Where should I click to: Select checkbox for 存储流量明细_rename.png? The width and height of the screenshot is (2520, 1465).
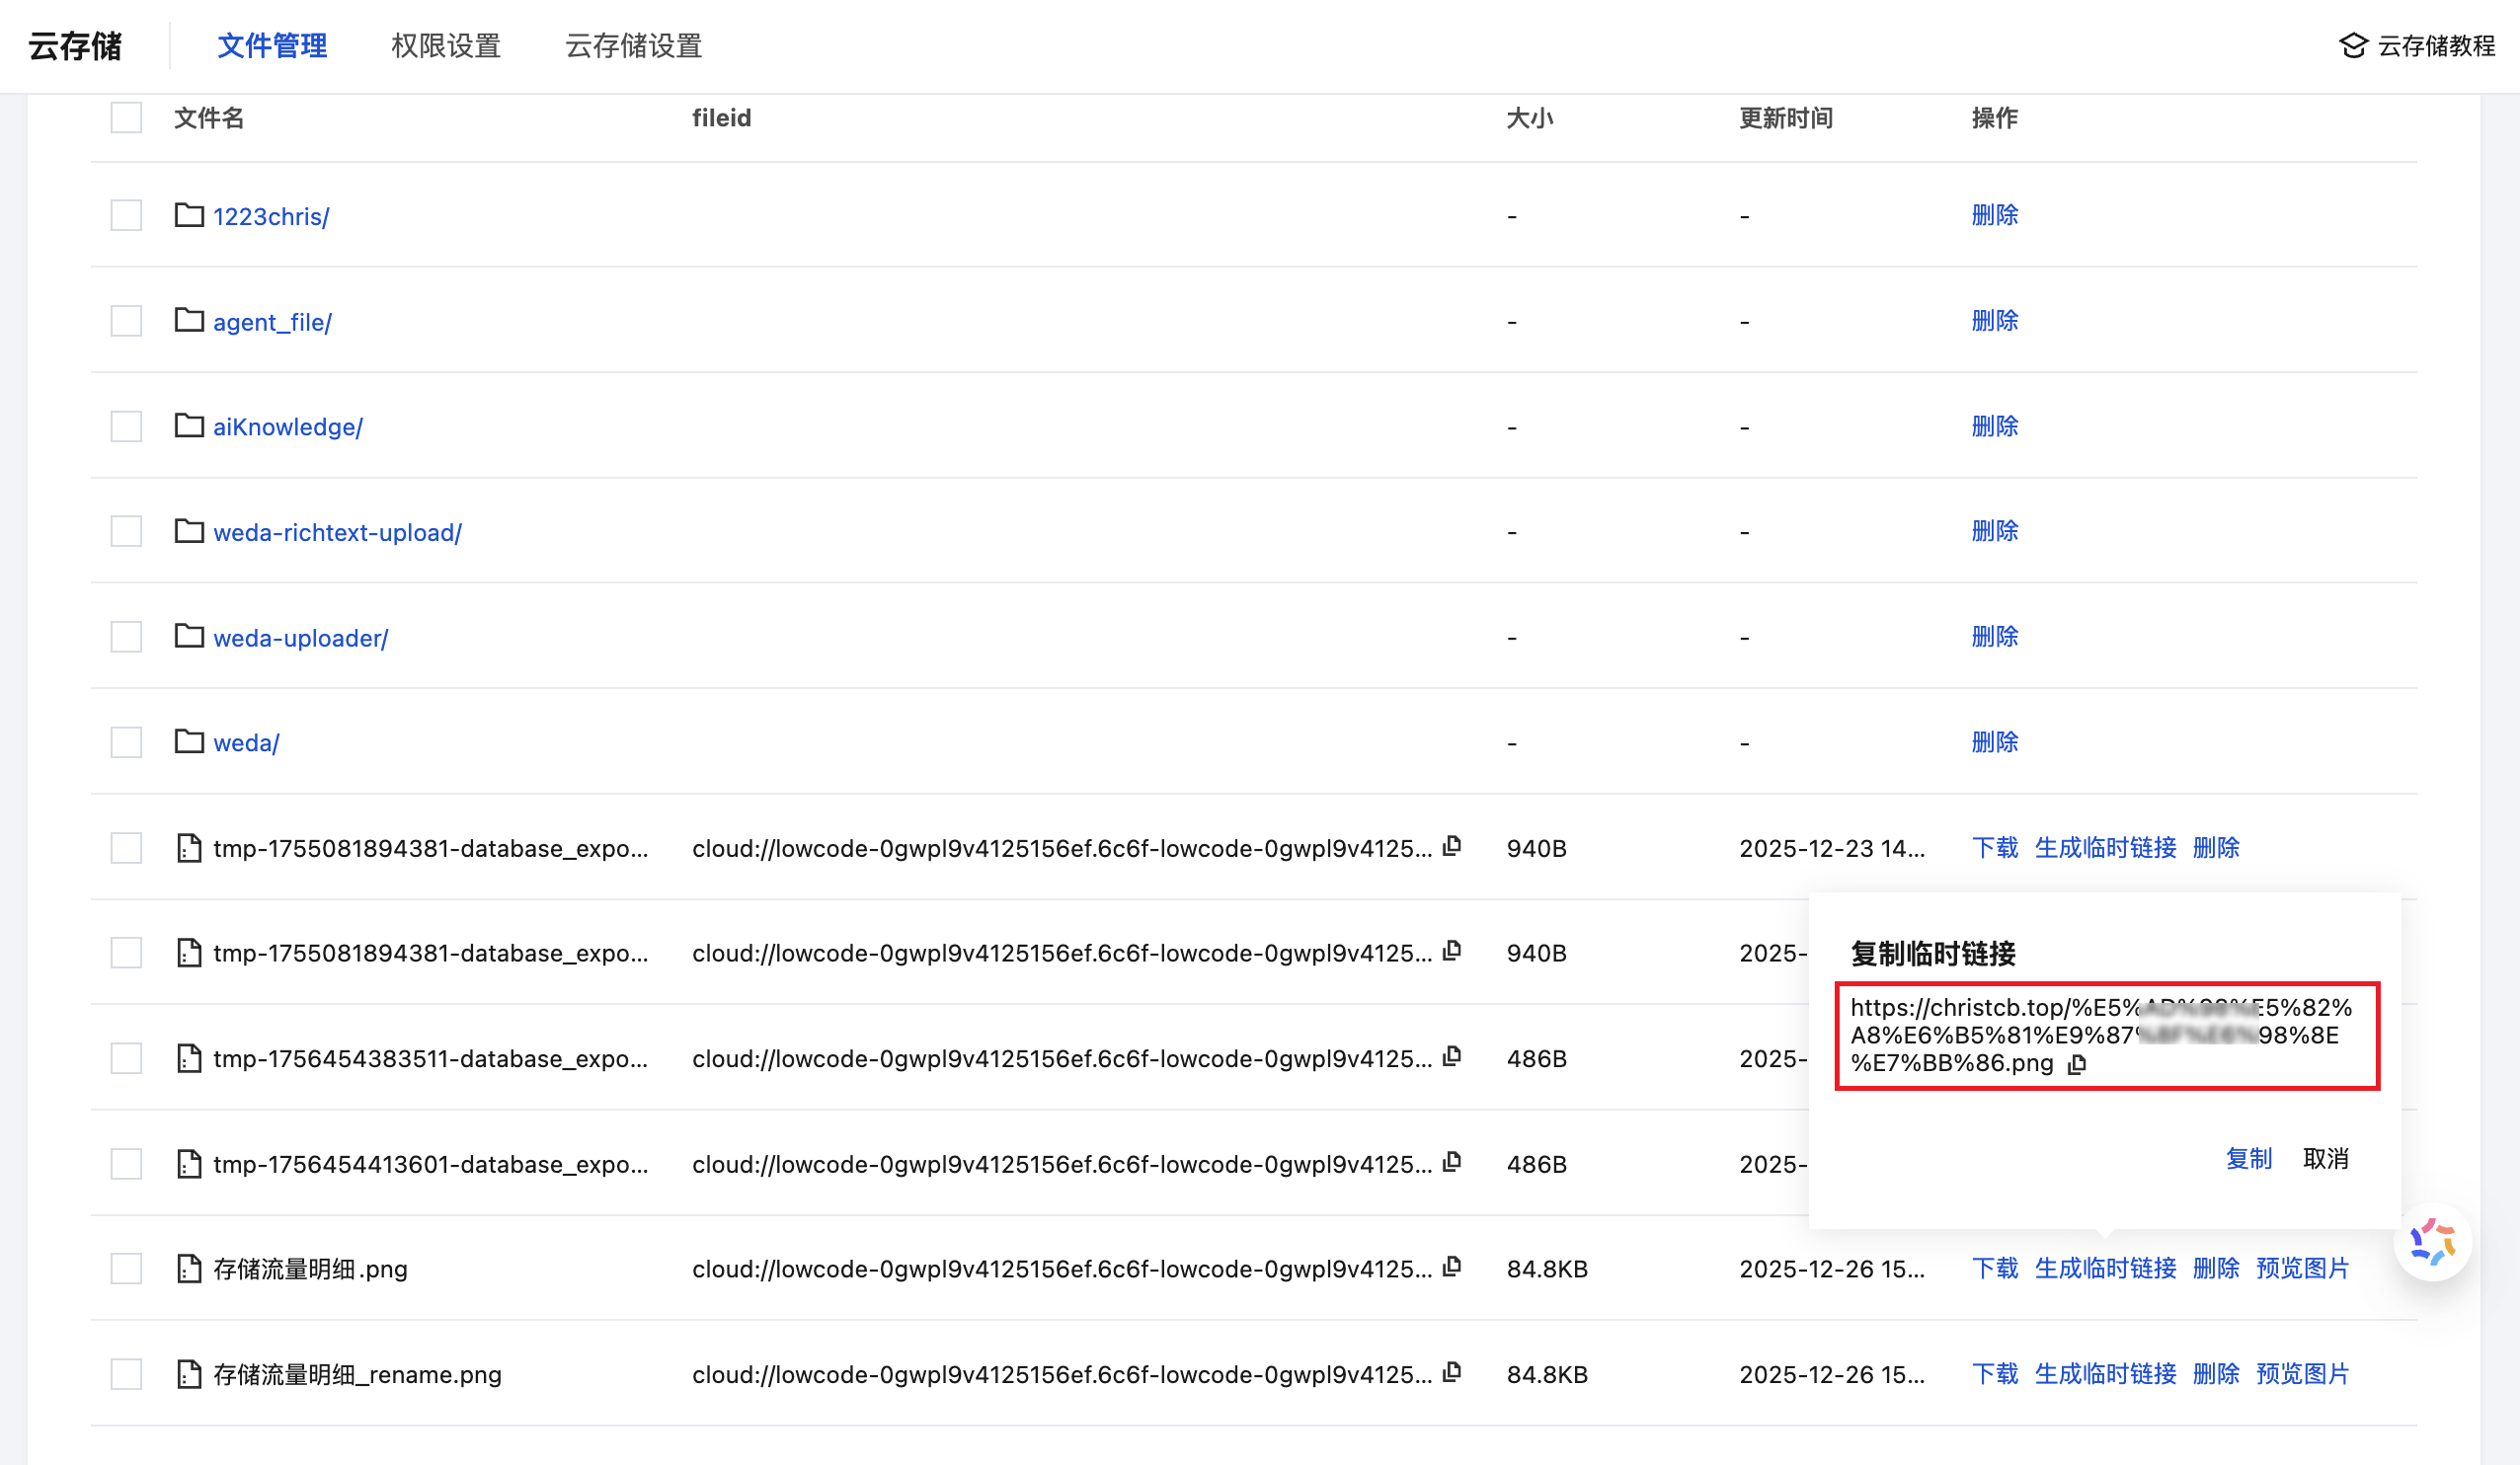126,1374
